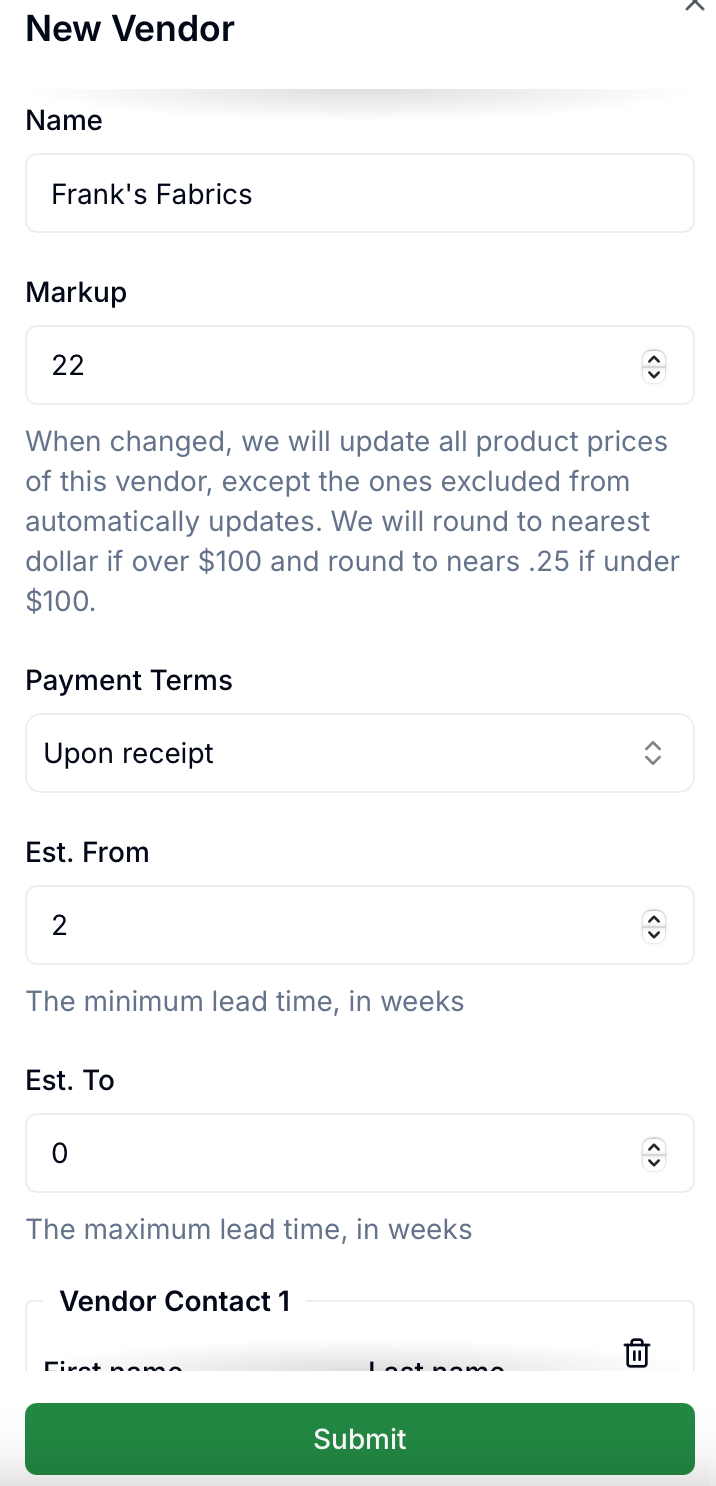Decrement the Est. From weeks stepper
Viewport: 716px width, 1486px height.
[654, 934]
